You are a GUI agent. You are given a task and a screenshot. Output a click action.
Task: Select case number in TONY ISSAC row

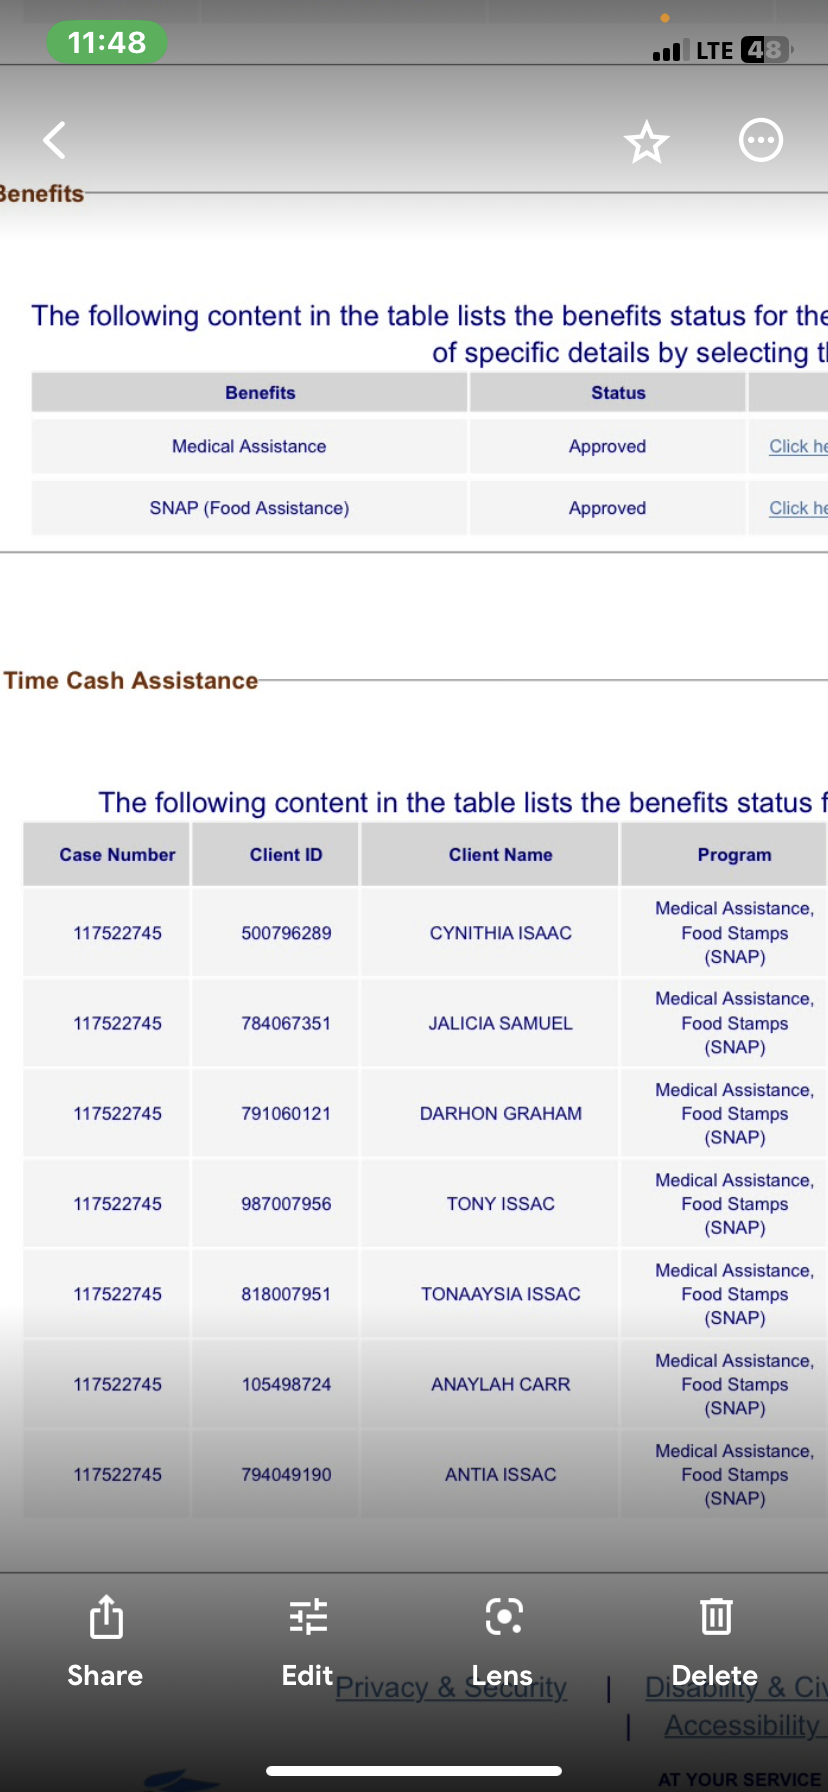pyautogui.click(x=117, y=1204)
